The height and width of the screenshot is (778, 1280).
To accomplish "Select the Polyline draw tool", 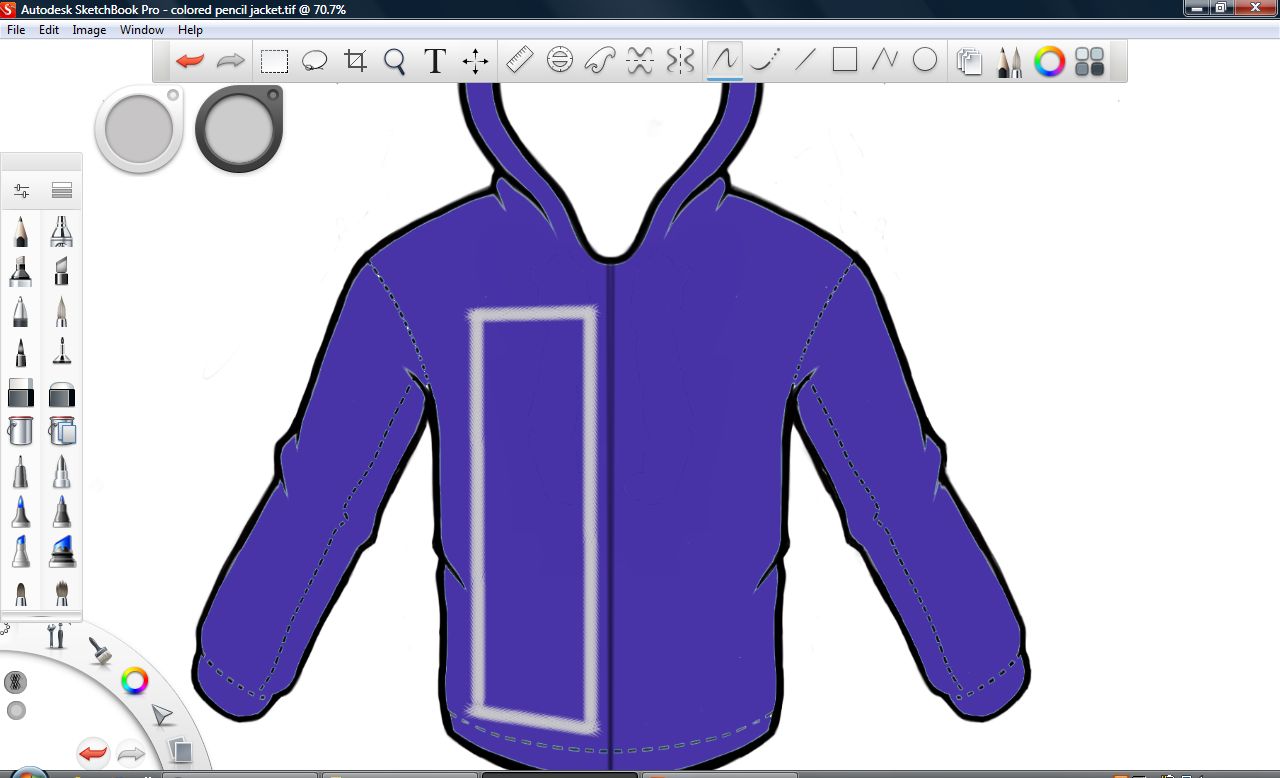I will point(885,61).
